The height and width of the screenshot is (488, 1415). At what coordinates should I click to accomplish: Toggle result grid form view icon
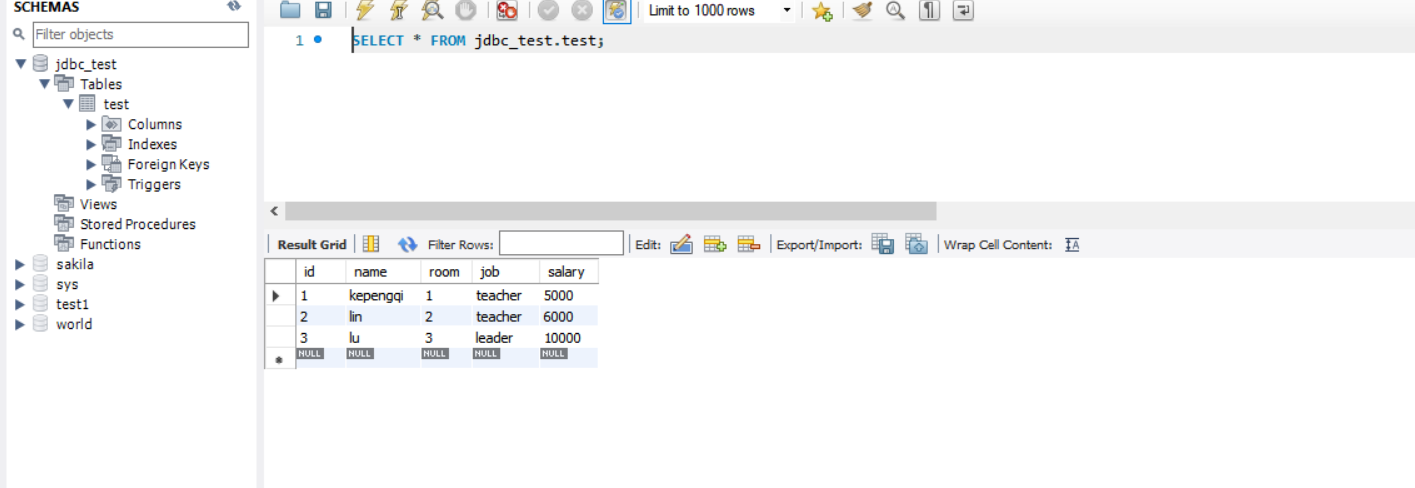point(371,244)
